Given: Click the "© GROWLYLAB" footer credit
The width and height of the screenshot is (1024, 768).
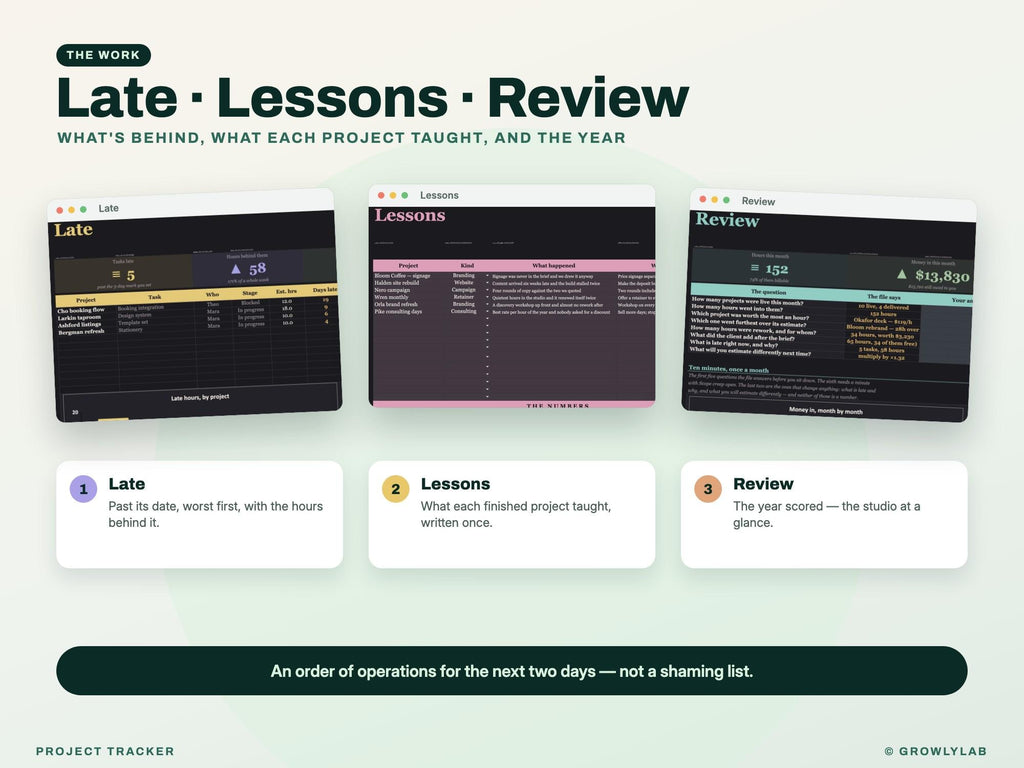Looking at the screenshot, I should point(935,751).
